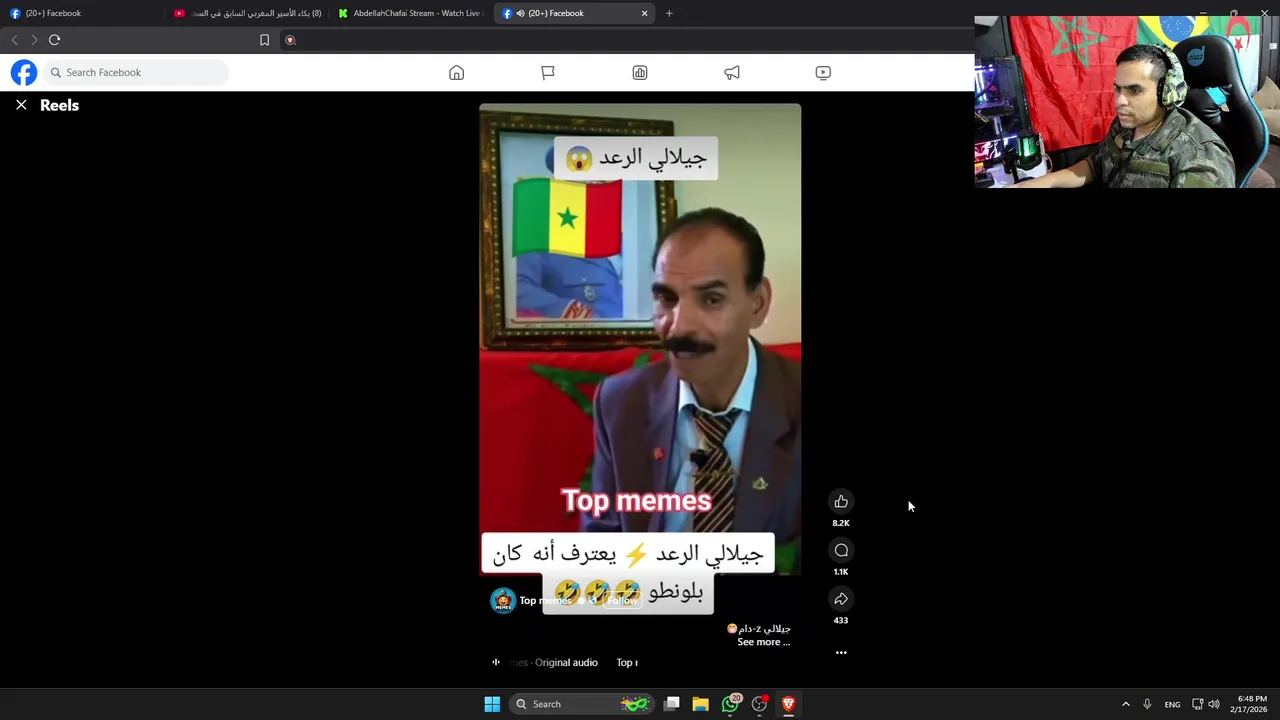The image size is (1280, 720).
Task: Open the Pages flag icon
Action: tap(548, 72)
